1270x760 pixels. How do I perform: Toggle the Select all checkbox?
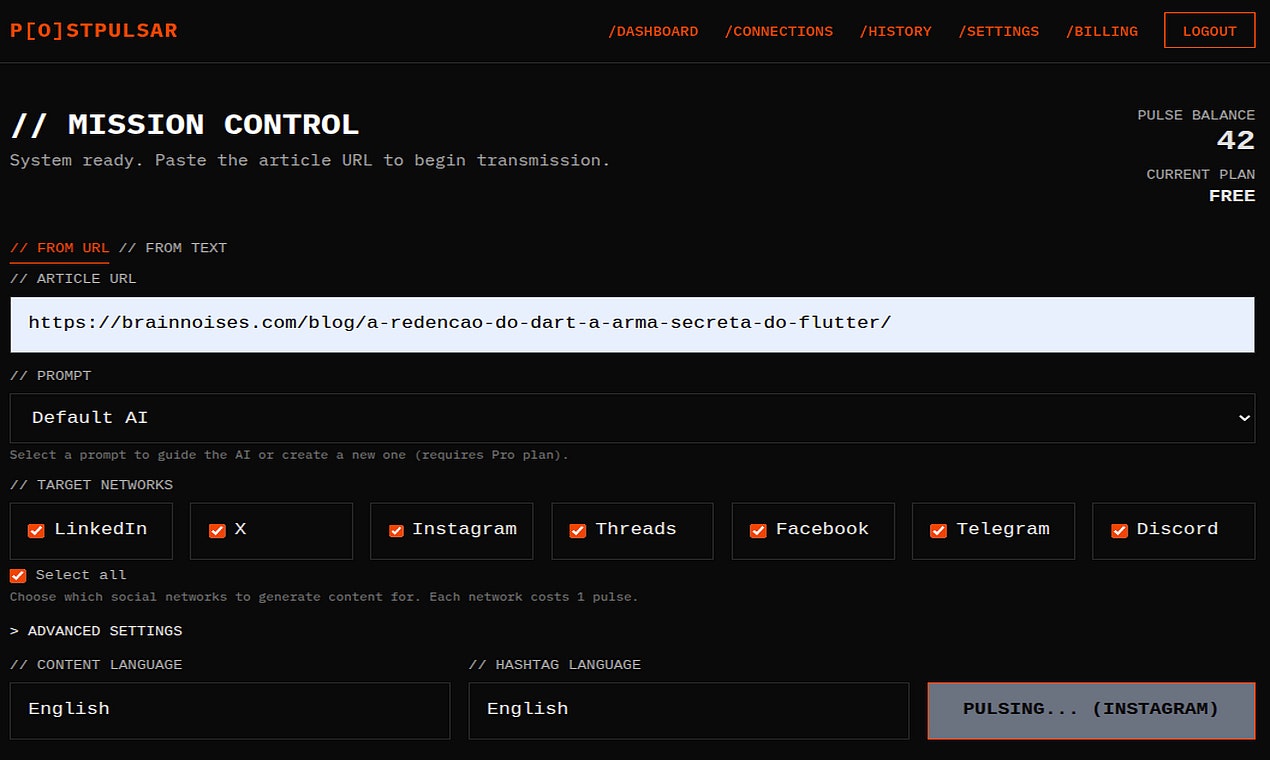tap(18, 575)
